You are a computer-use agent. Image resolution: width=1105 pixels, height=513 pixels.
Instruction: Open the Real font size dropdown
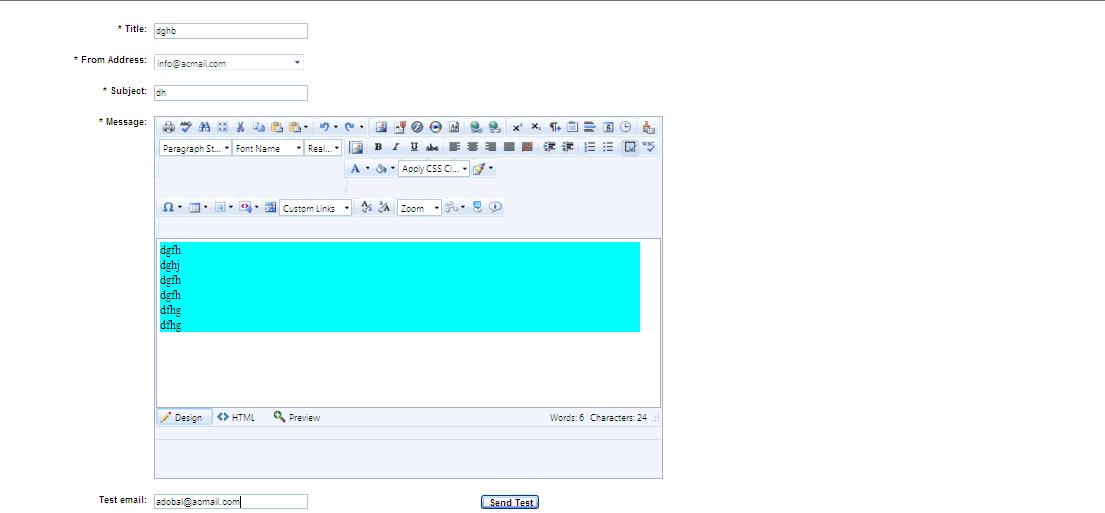(x=323, y=148)
